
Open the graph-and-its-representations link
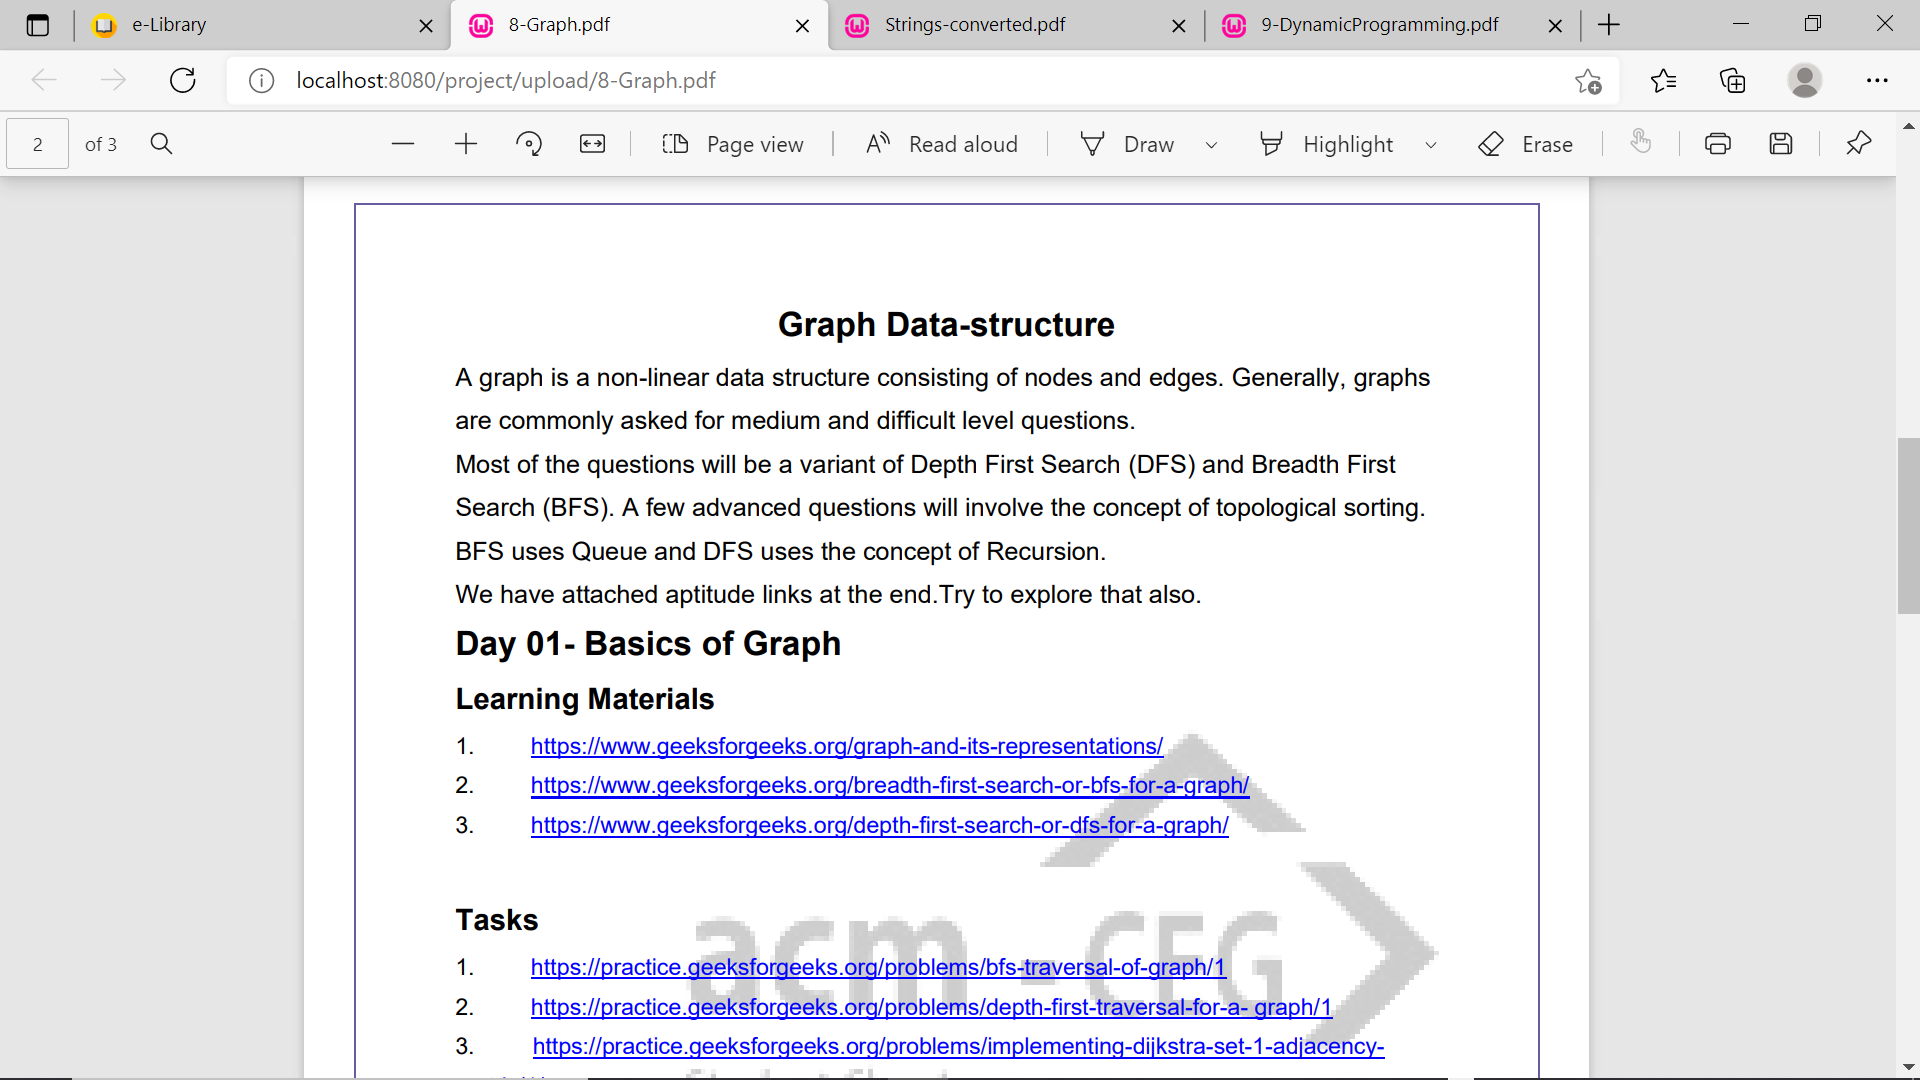(846, 746)
